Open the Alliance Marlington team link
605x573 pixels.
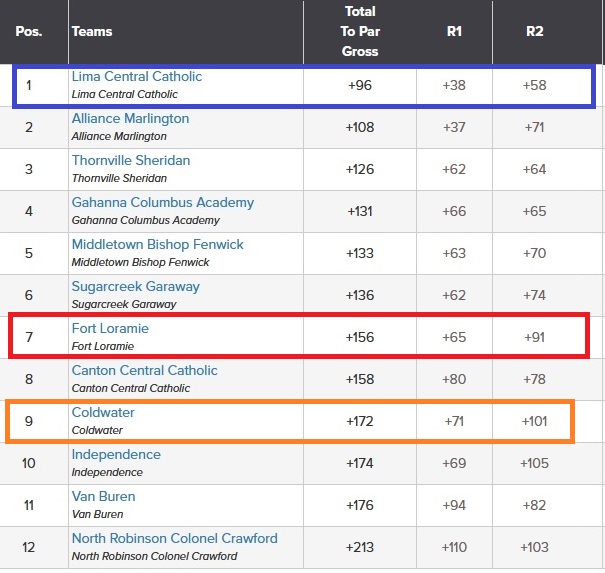[130, 119]
